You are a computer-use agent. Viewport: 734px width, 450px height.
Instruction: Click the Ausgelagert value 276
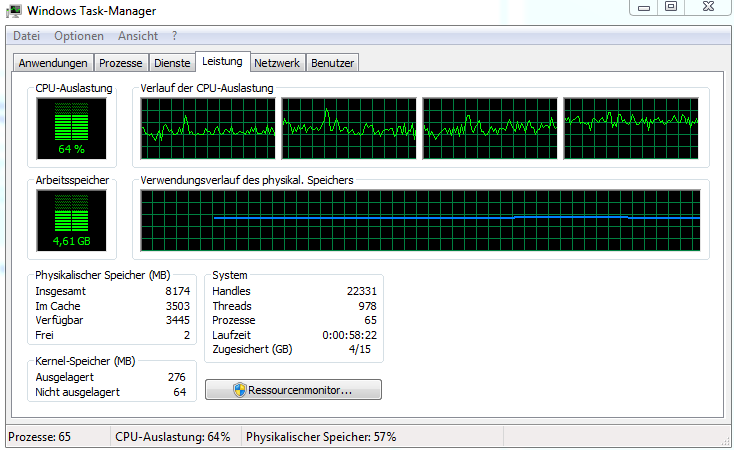pyautogui.click(x=176, y=377)
